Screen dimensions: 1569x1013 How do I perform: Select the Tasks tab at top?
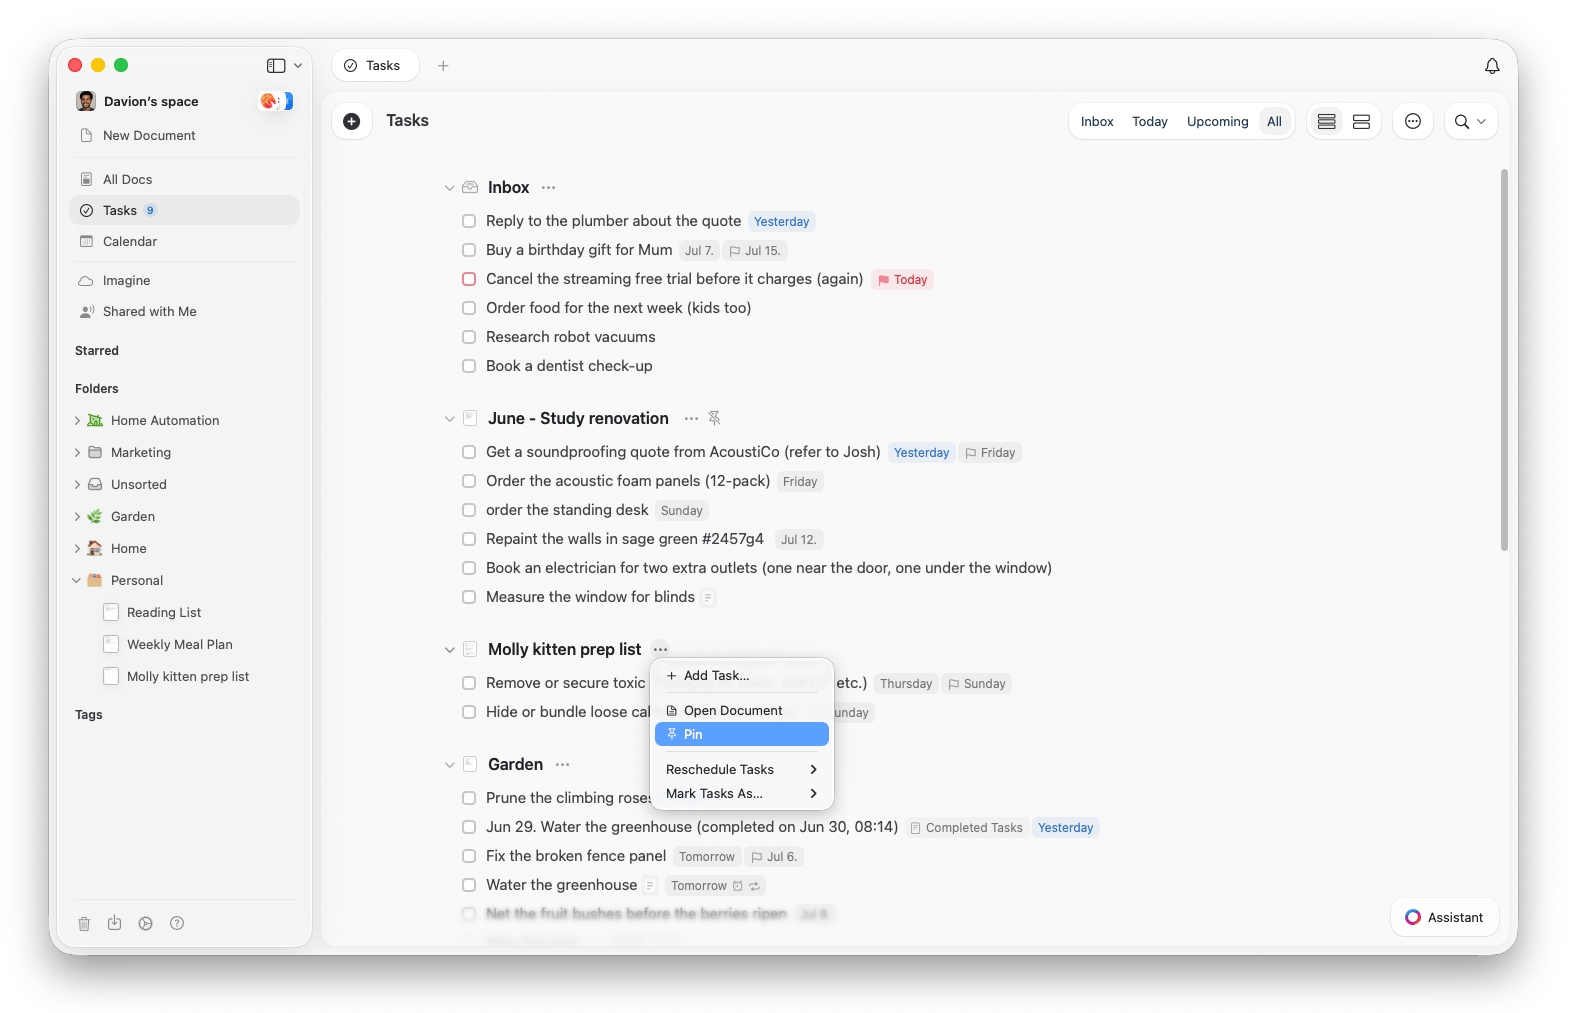[x=375, y=66]
